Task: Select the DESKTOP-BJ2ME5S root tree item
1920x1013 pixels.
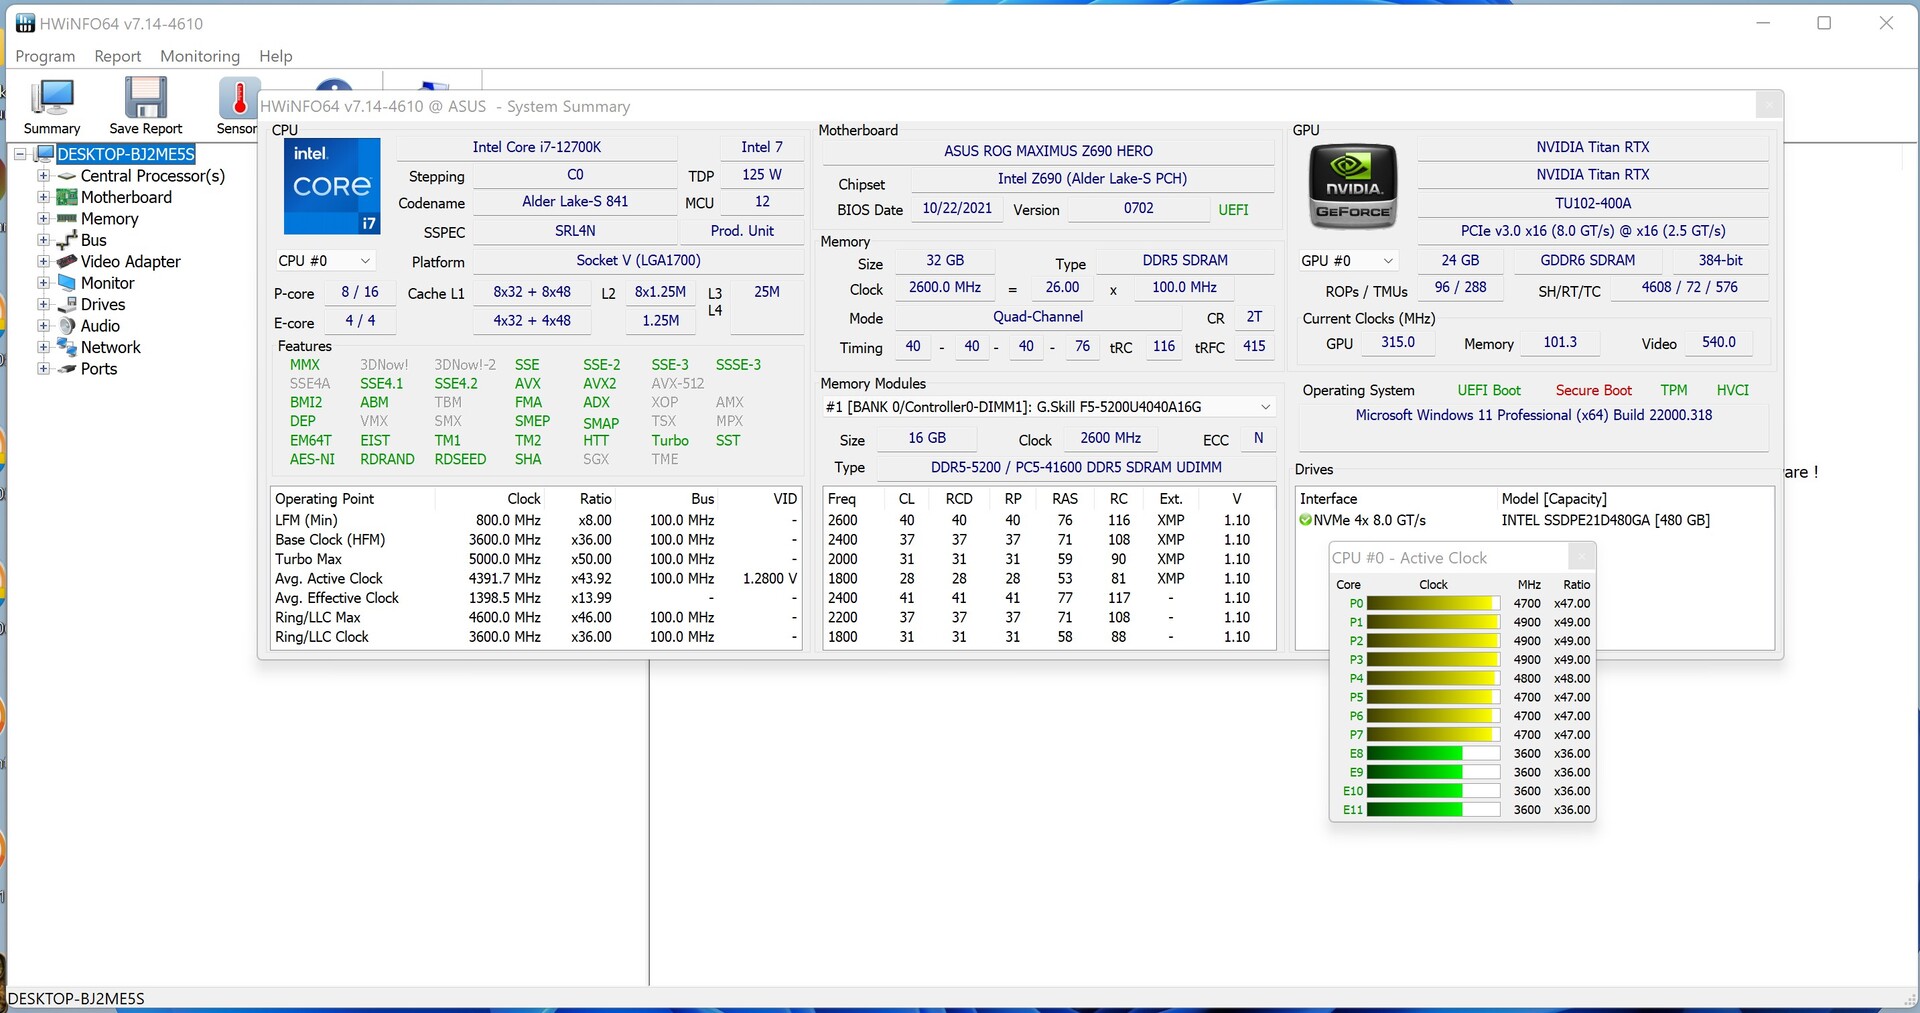Action: (x=126, y=154)
